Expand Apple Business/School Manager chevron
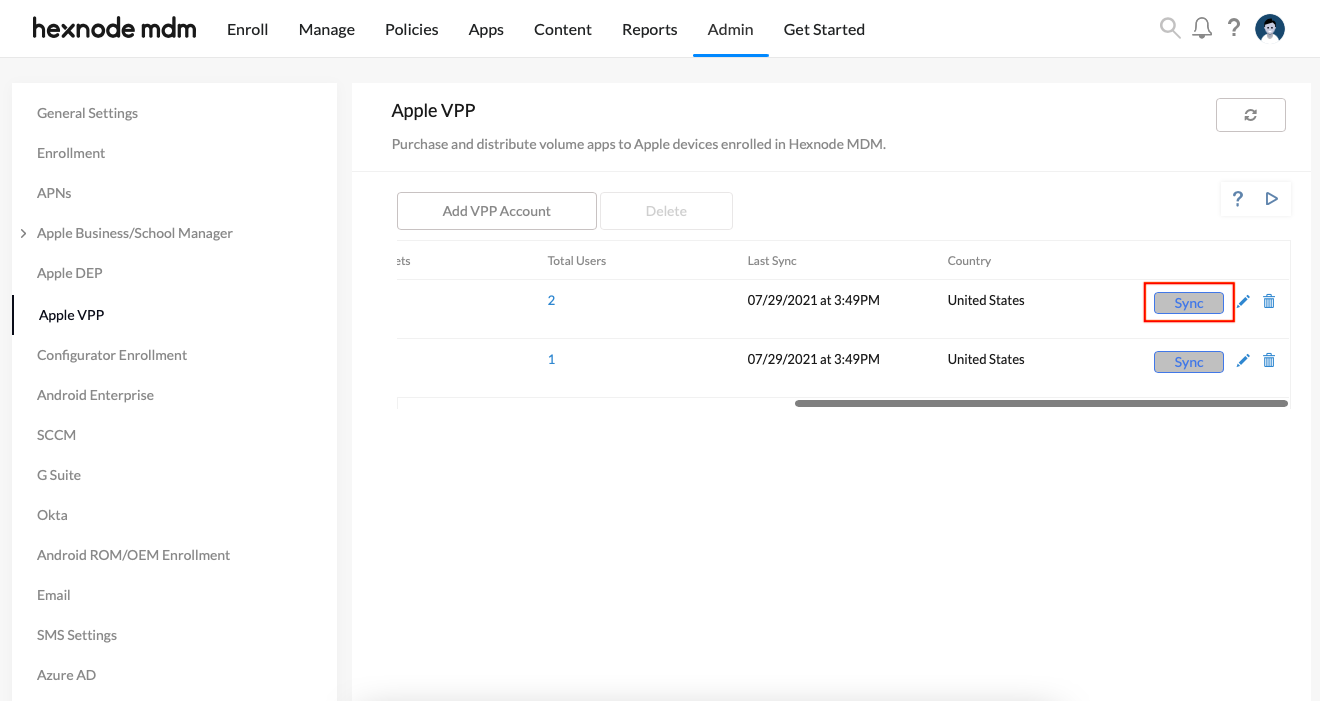The height and width of the screenshot is (701, 1320). point(23,233)
